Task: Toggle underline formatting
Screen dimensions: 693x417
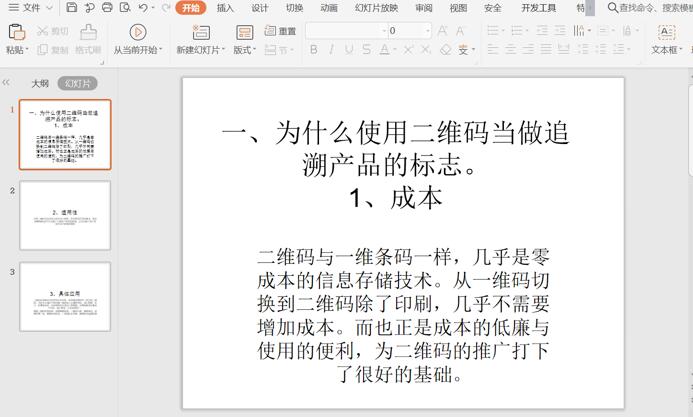Action: click(349, 50)
